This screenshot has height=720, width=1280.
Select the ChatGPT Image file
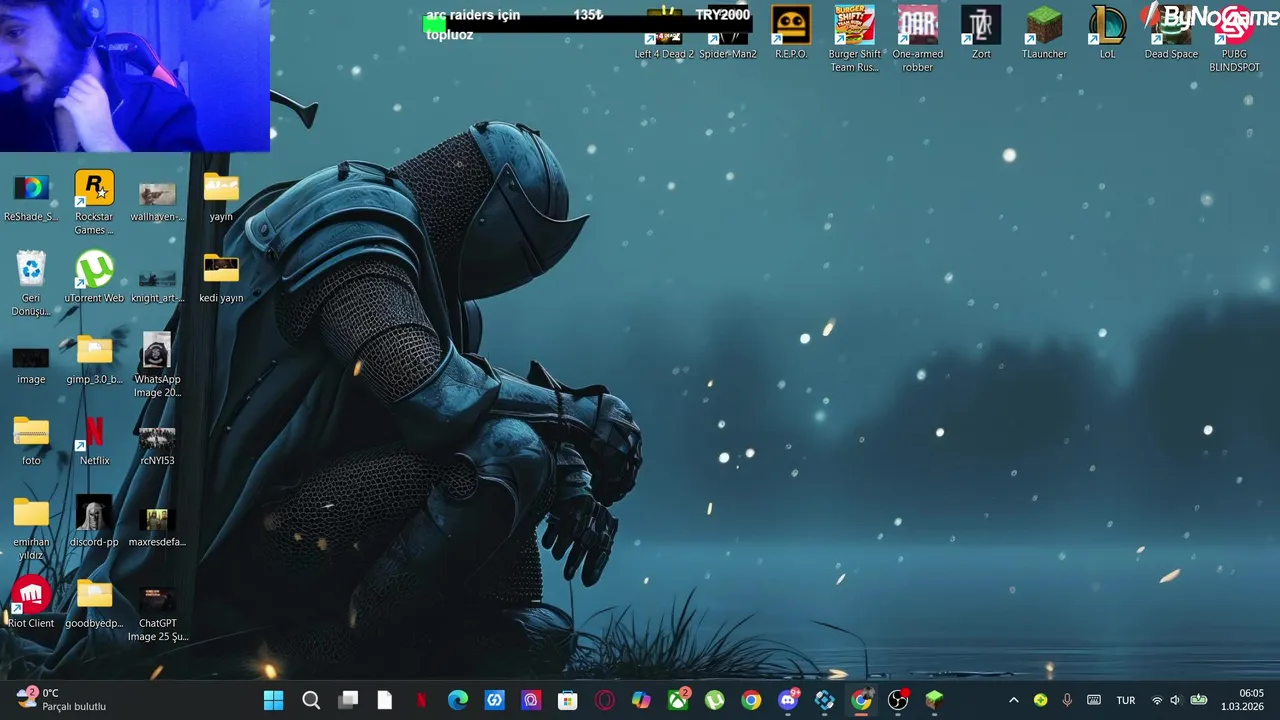pos(157,614)
